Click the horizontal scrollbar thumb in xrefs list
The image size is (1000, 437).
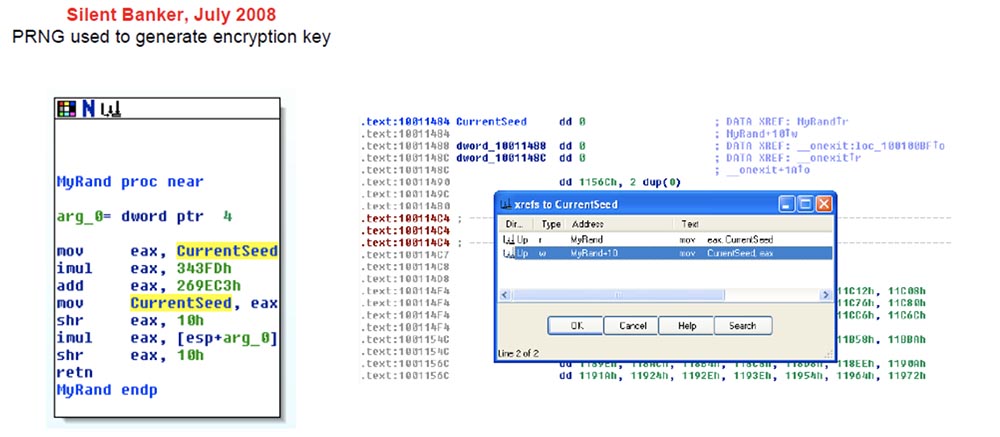click(618, 295)
